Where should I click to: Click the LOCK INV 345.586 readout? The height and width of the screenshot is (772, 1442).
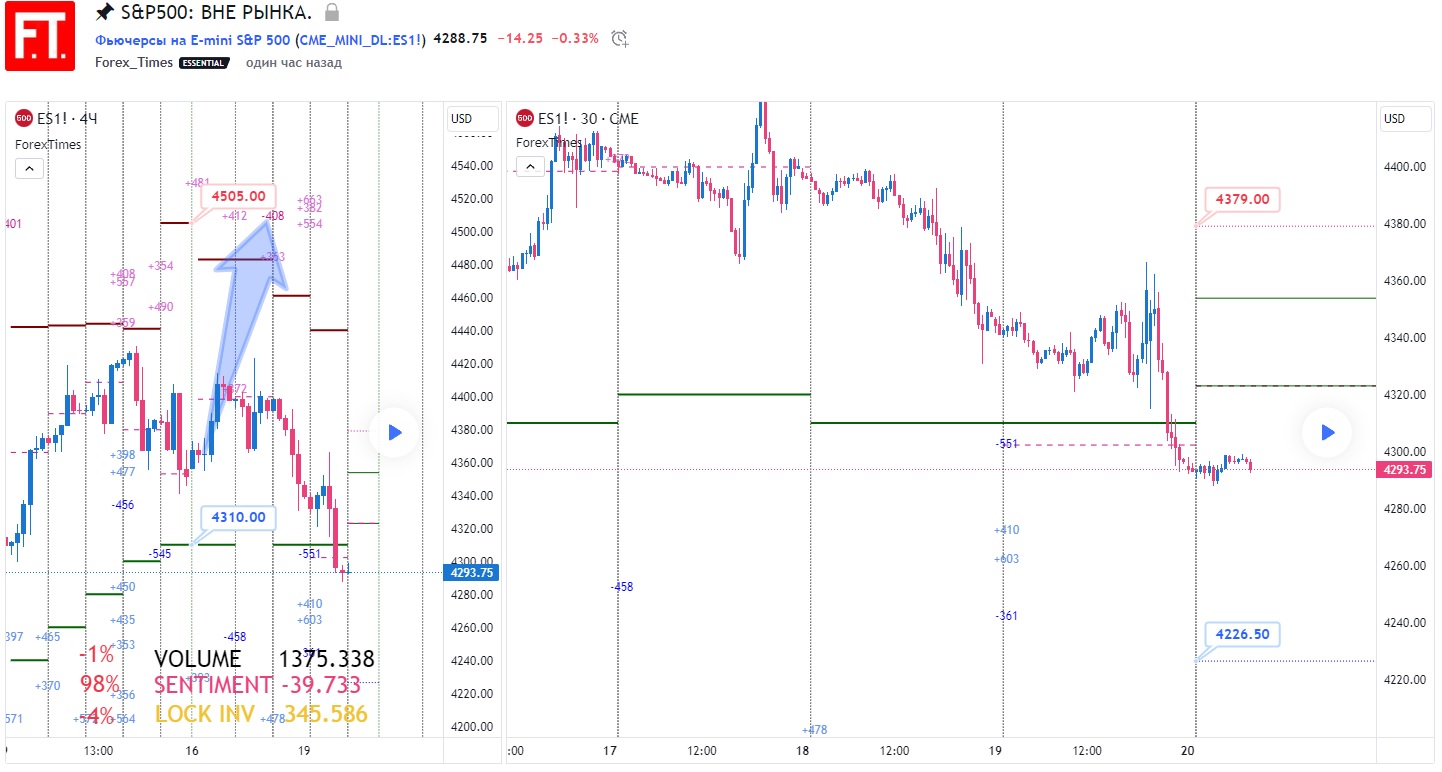pos(261,714)
